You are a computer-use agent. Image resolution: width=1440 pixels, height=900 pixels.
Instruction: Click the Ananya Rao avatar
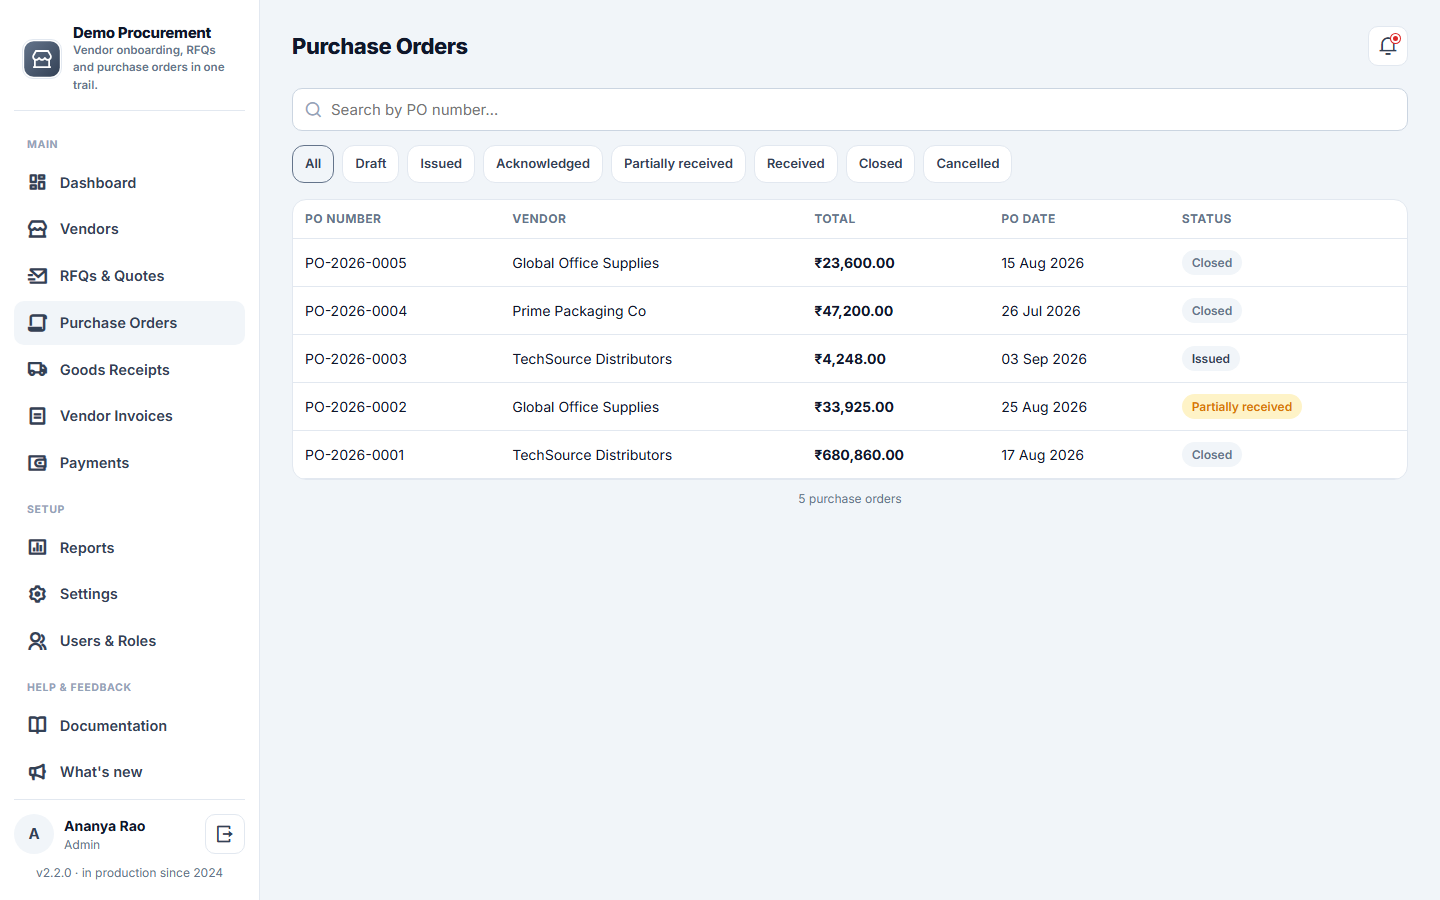(34, 834)
